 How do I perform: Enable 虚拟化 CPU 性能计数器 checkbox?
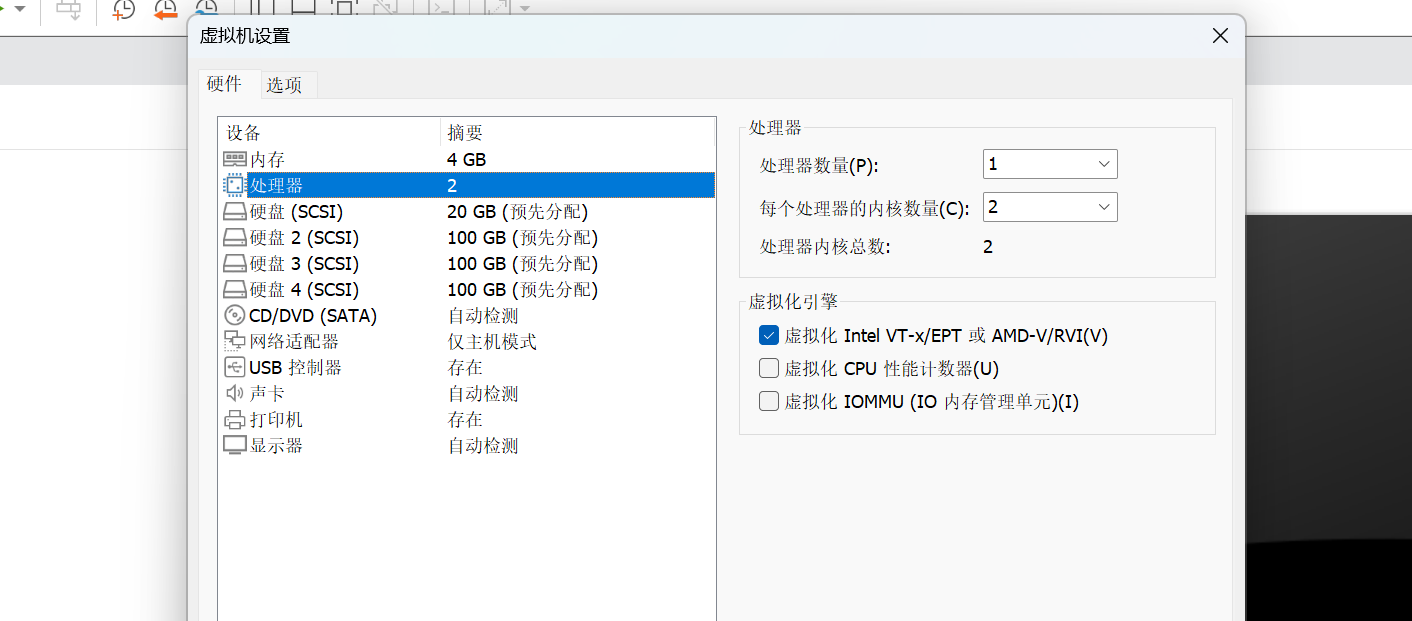tap(768, 369)
